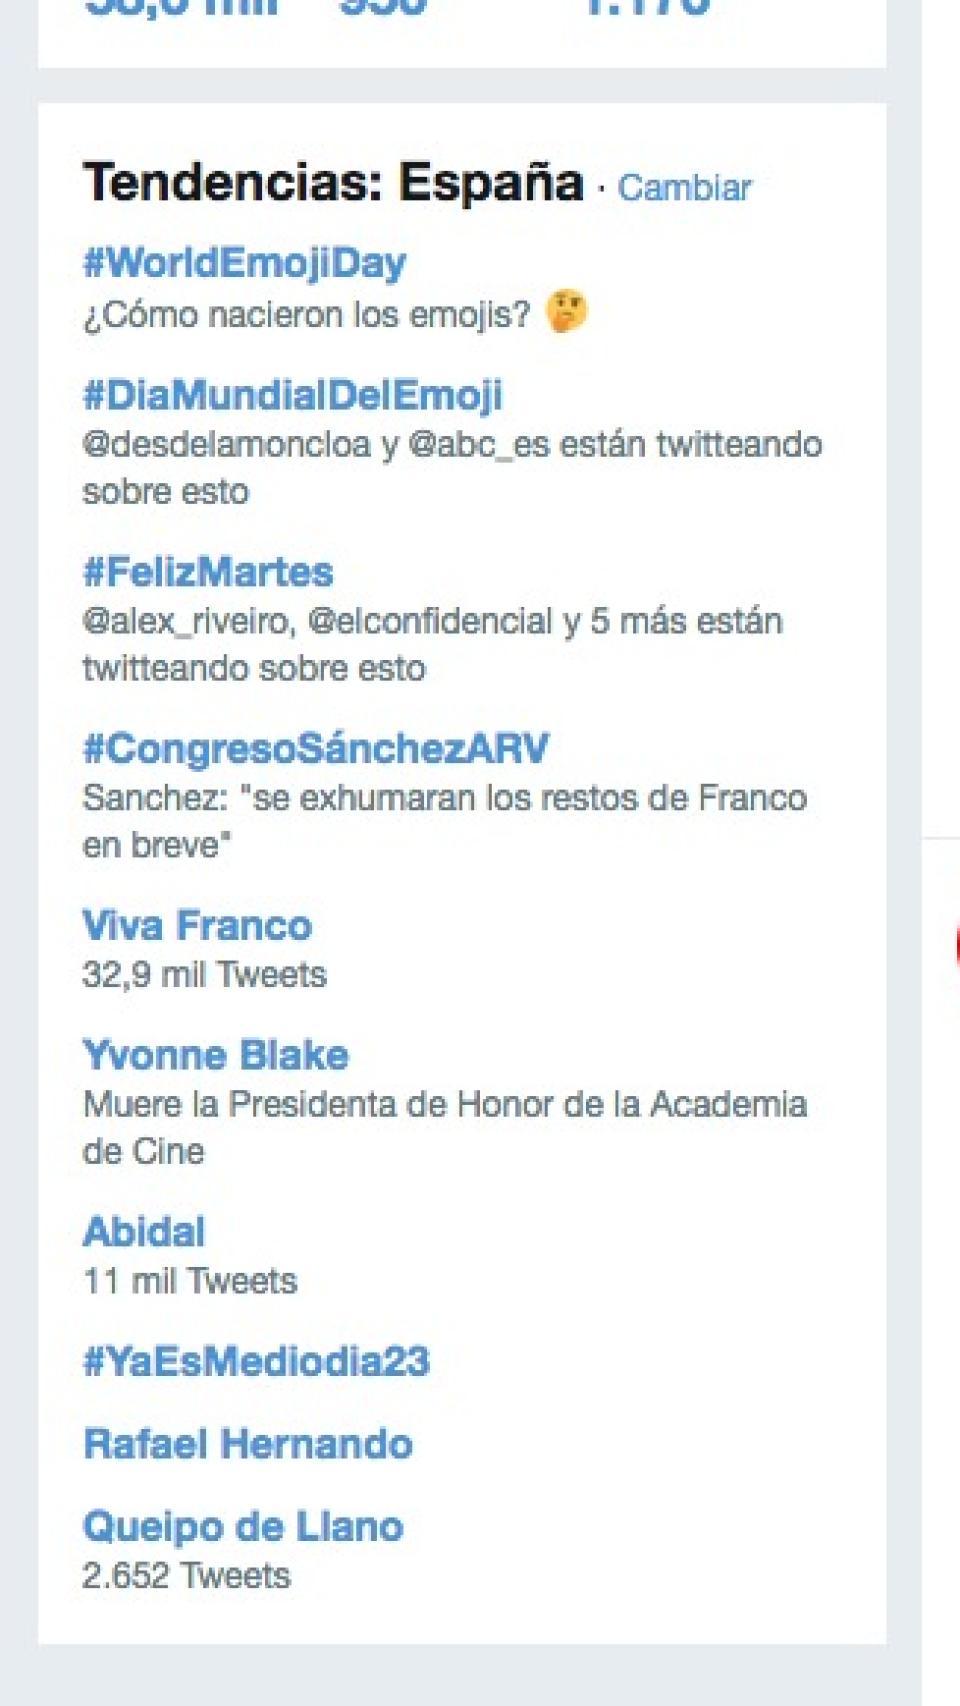Open the Abidal trend

coord(144,1232)
